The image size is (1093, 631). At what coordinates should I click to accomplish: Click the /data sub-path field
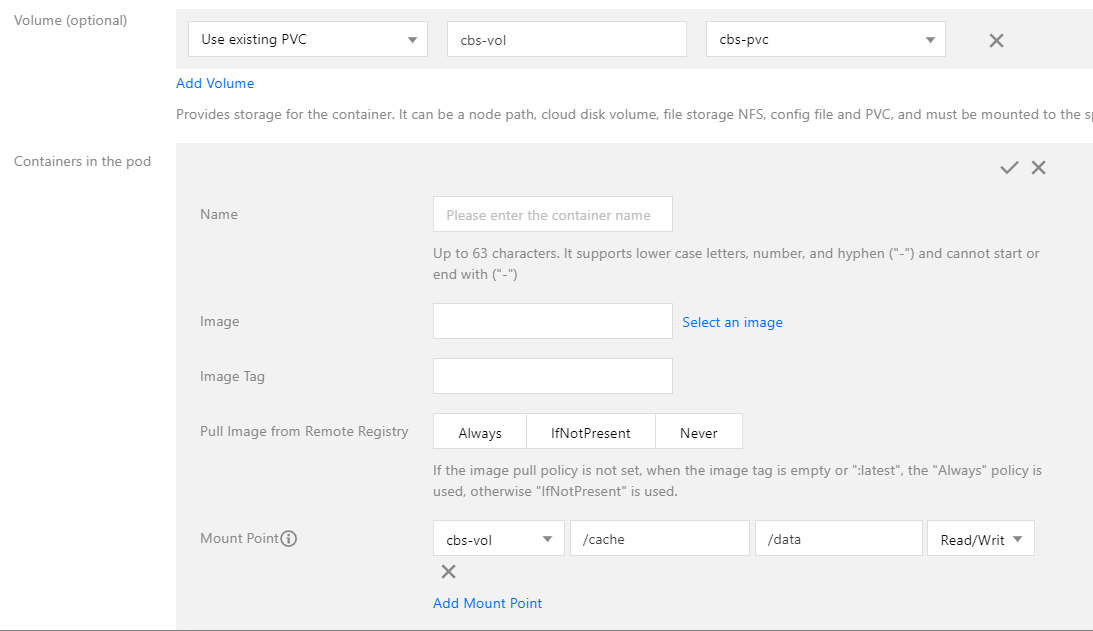click(838, 539)
